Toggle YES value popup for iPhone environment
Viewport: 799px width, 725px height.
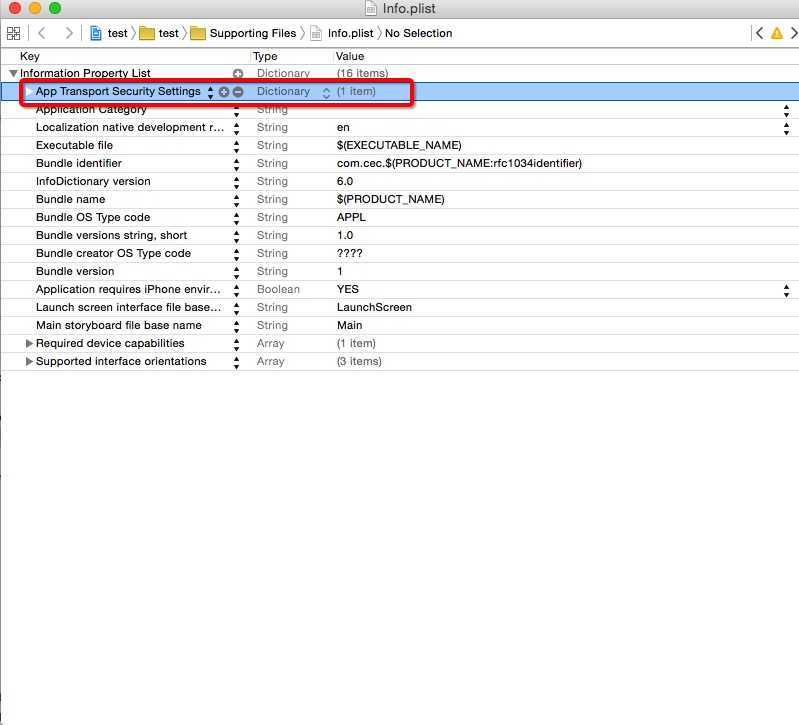pos(786,291)
